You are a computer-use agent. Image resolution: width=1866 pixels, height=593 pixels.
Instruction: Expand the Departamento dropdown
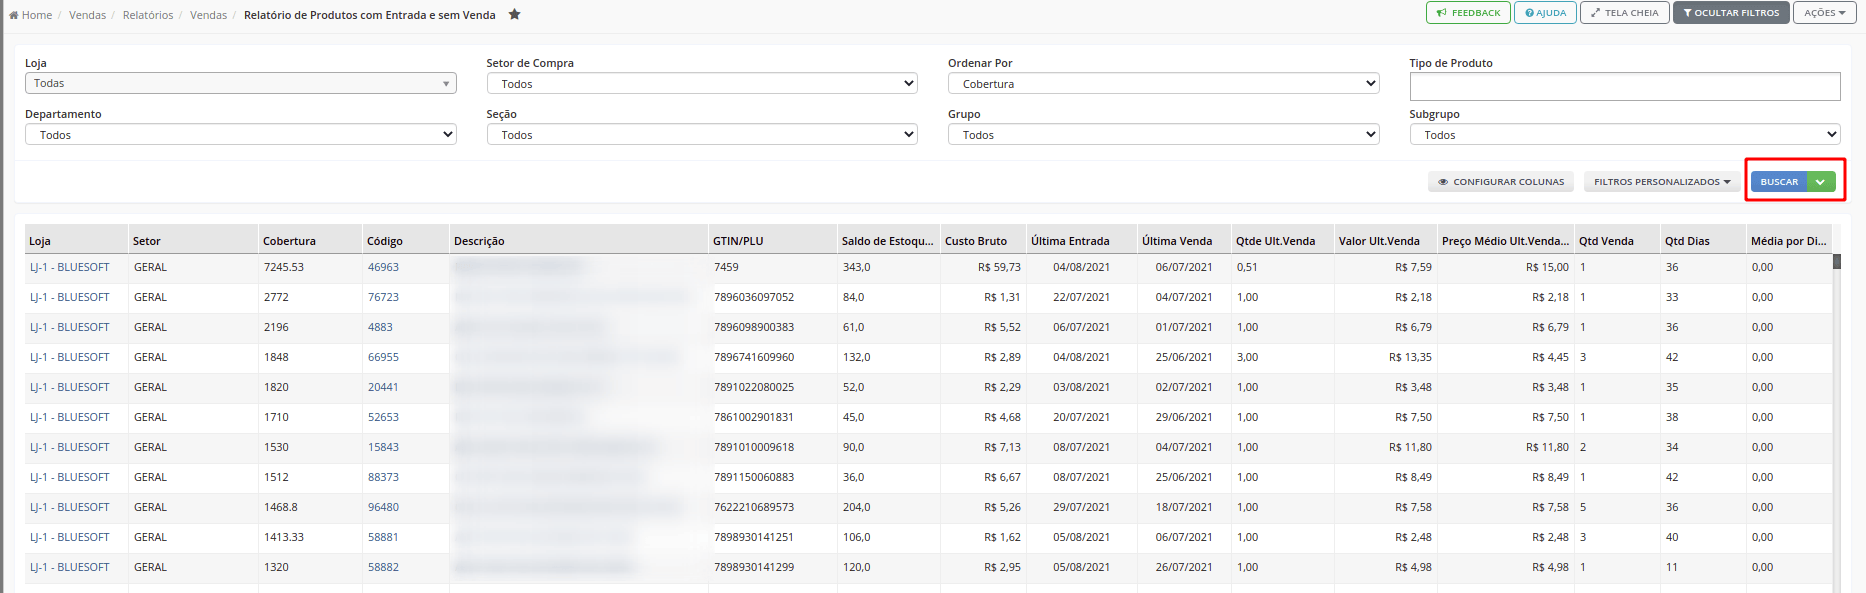[x=241, y=135]
